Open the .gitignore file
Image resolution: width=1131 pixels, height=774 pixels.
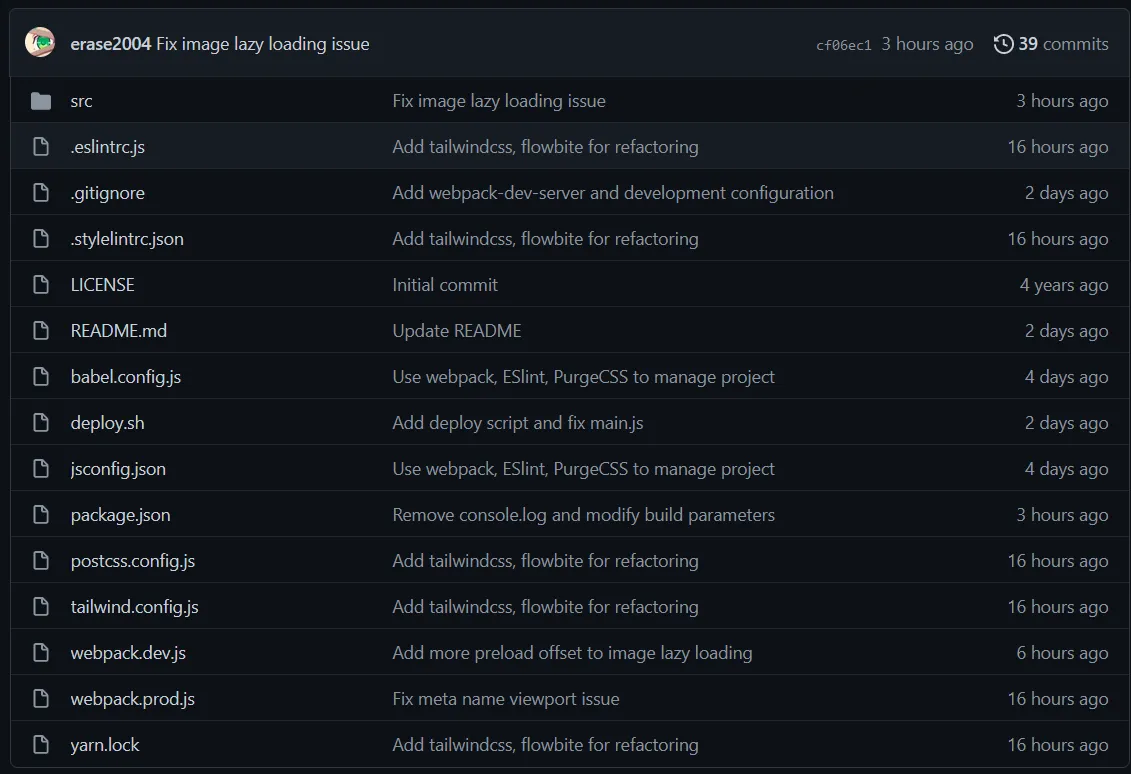pos(107,193)
